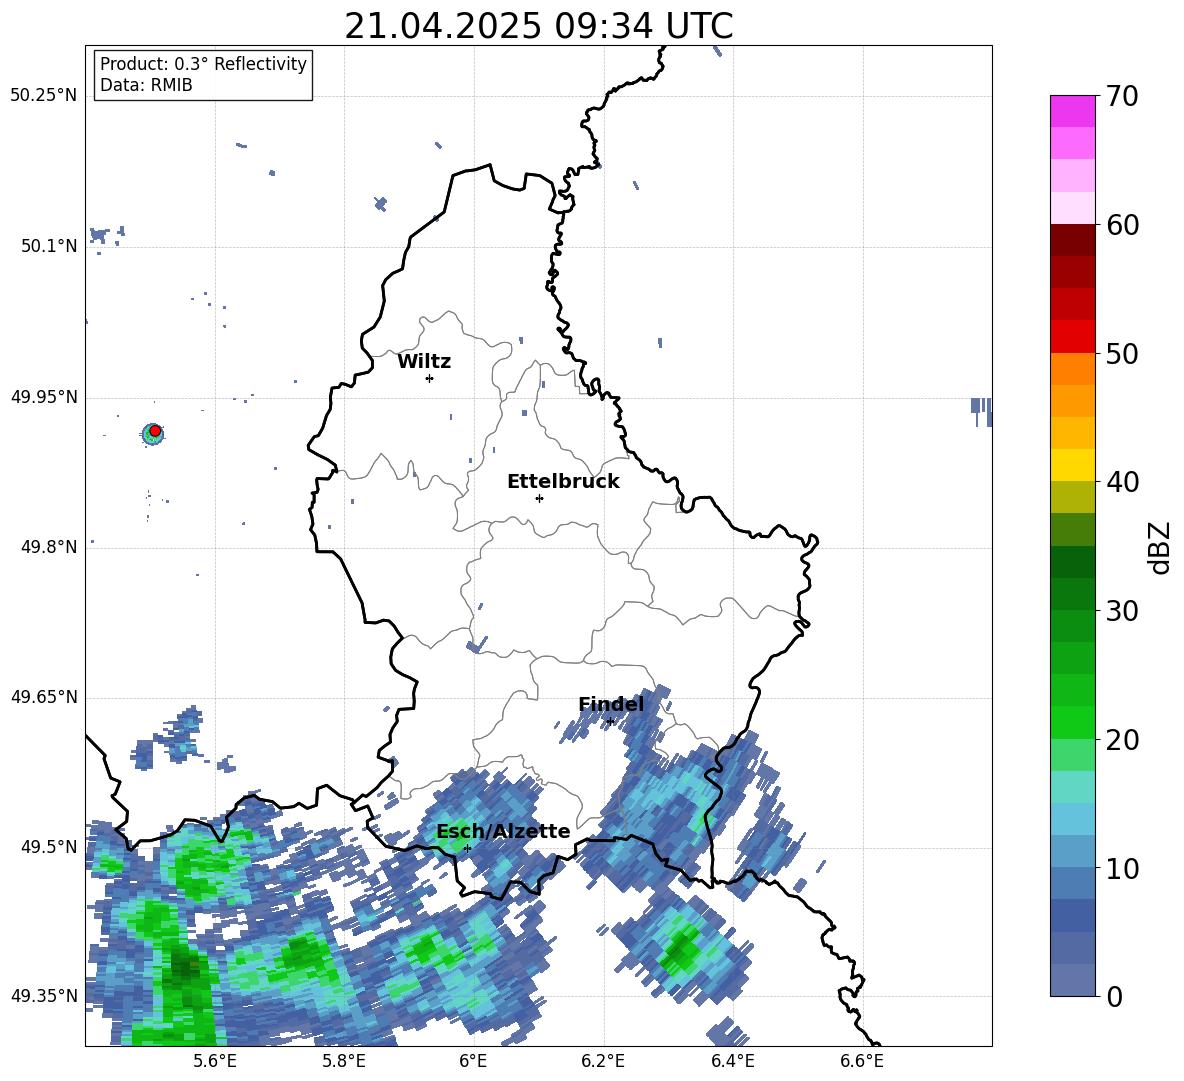
Task: Click the 10 tick on colorbar
Action: click(x=1122, y=868)
